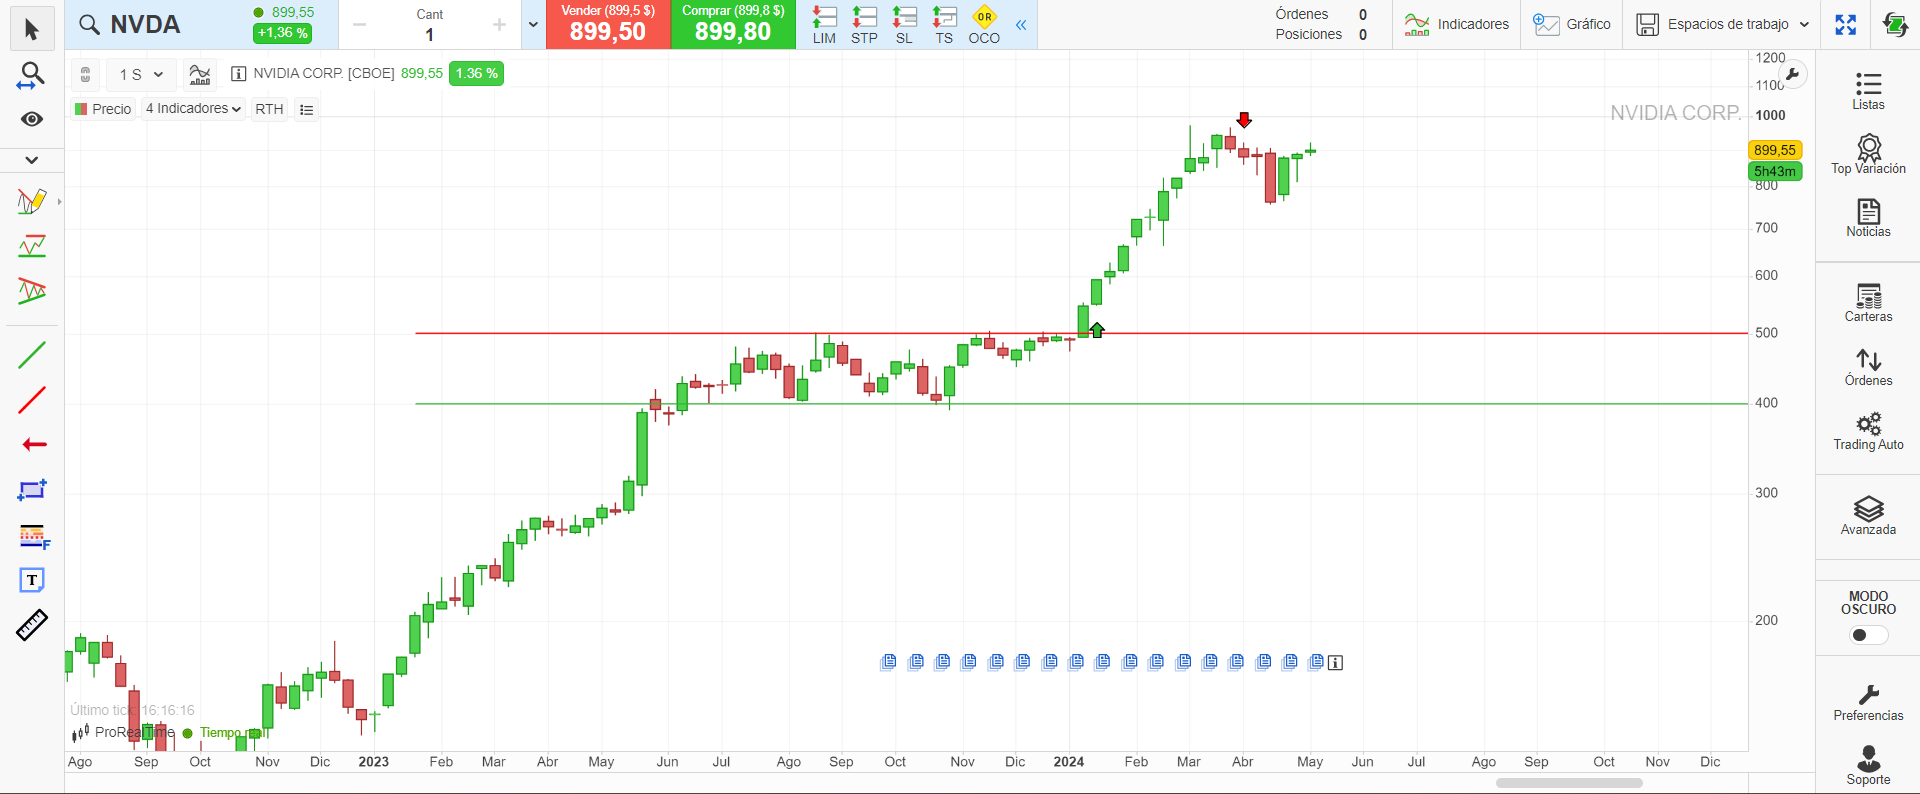This screenshot has height=794, width=1920.
Task: Select the ruler measurement tool
Action: [32, 625]
